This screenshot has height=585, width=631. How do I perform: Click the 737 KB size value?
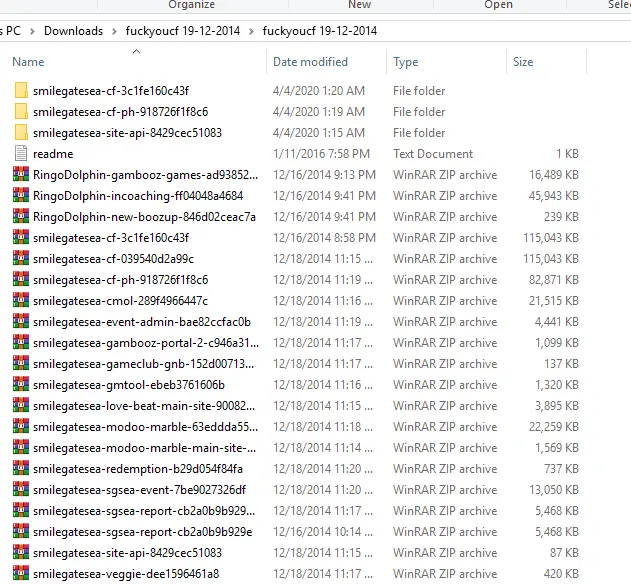click(561, 468)
